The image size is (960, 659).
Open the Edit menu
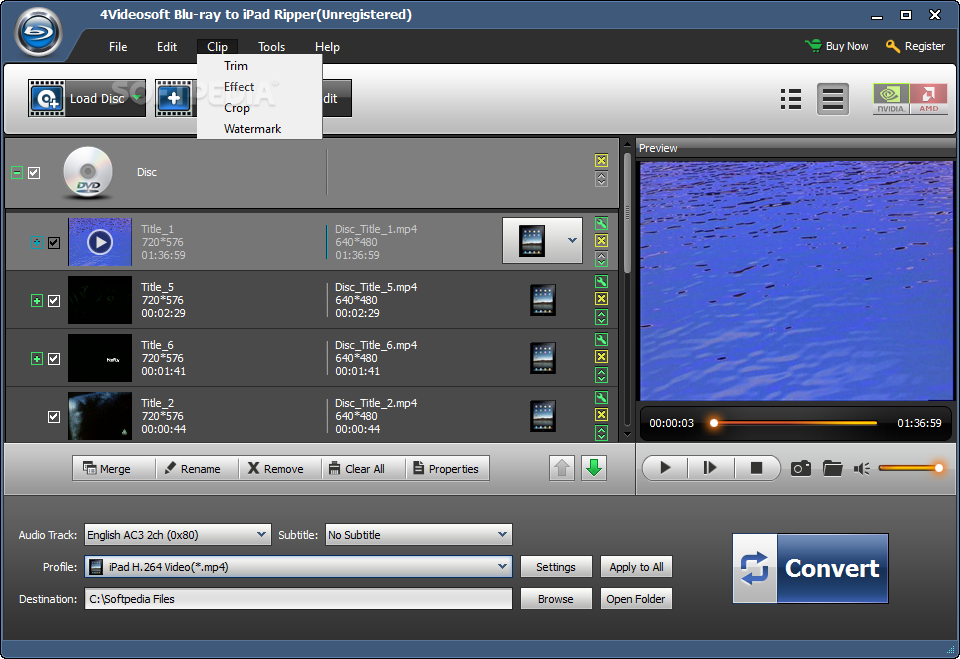(x=167, y=47)
